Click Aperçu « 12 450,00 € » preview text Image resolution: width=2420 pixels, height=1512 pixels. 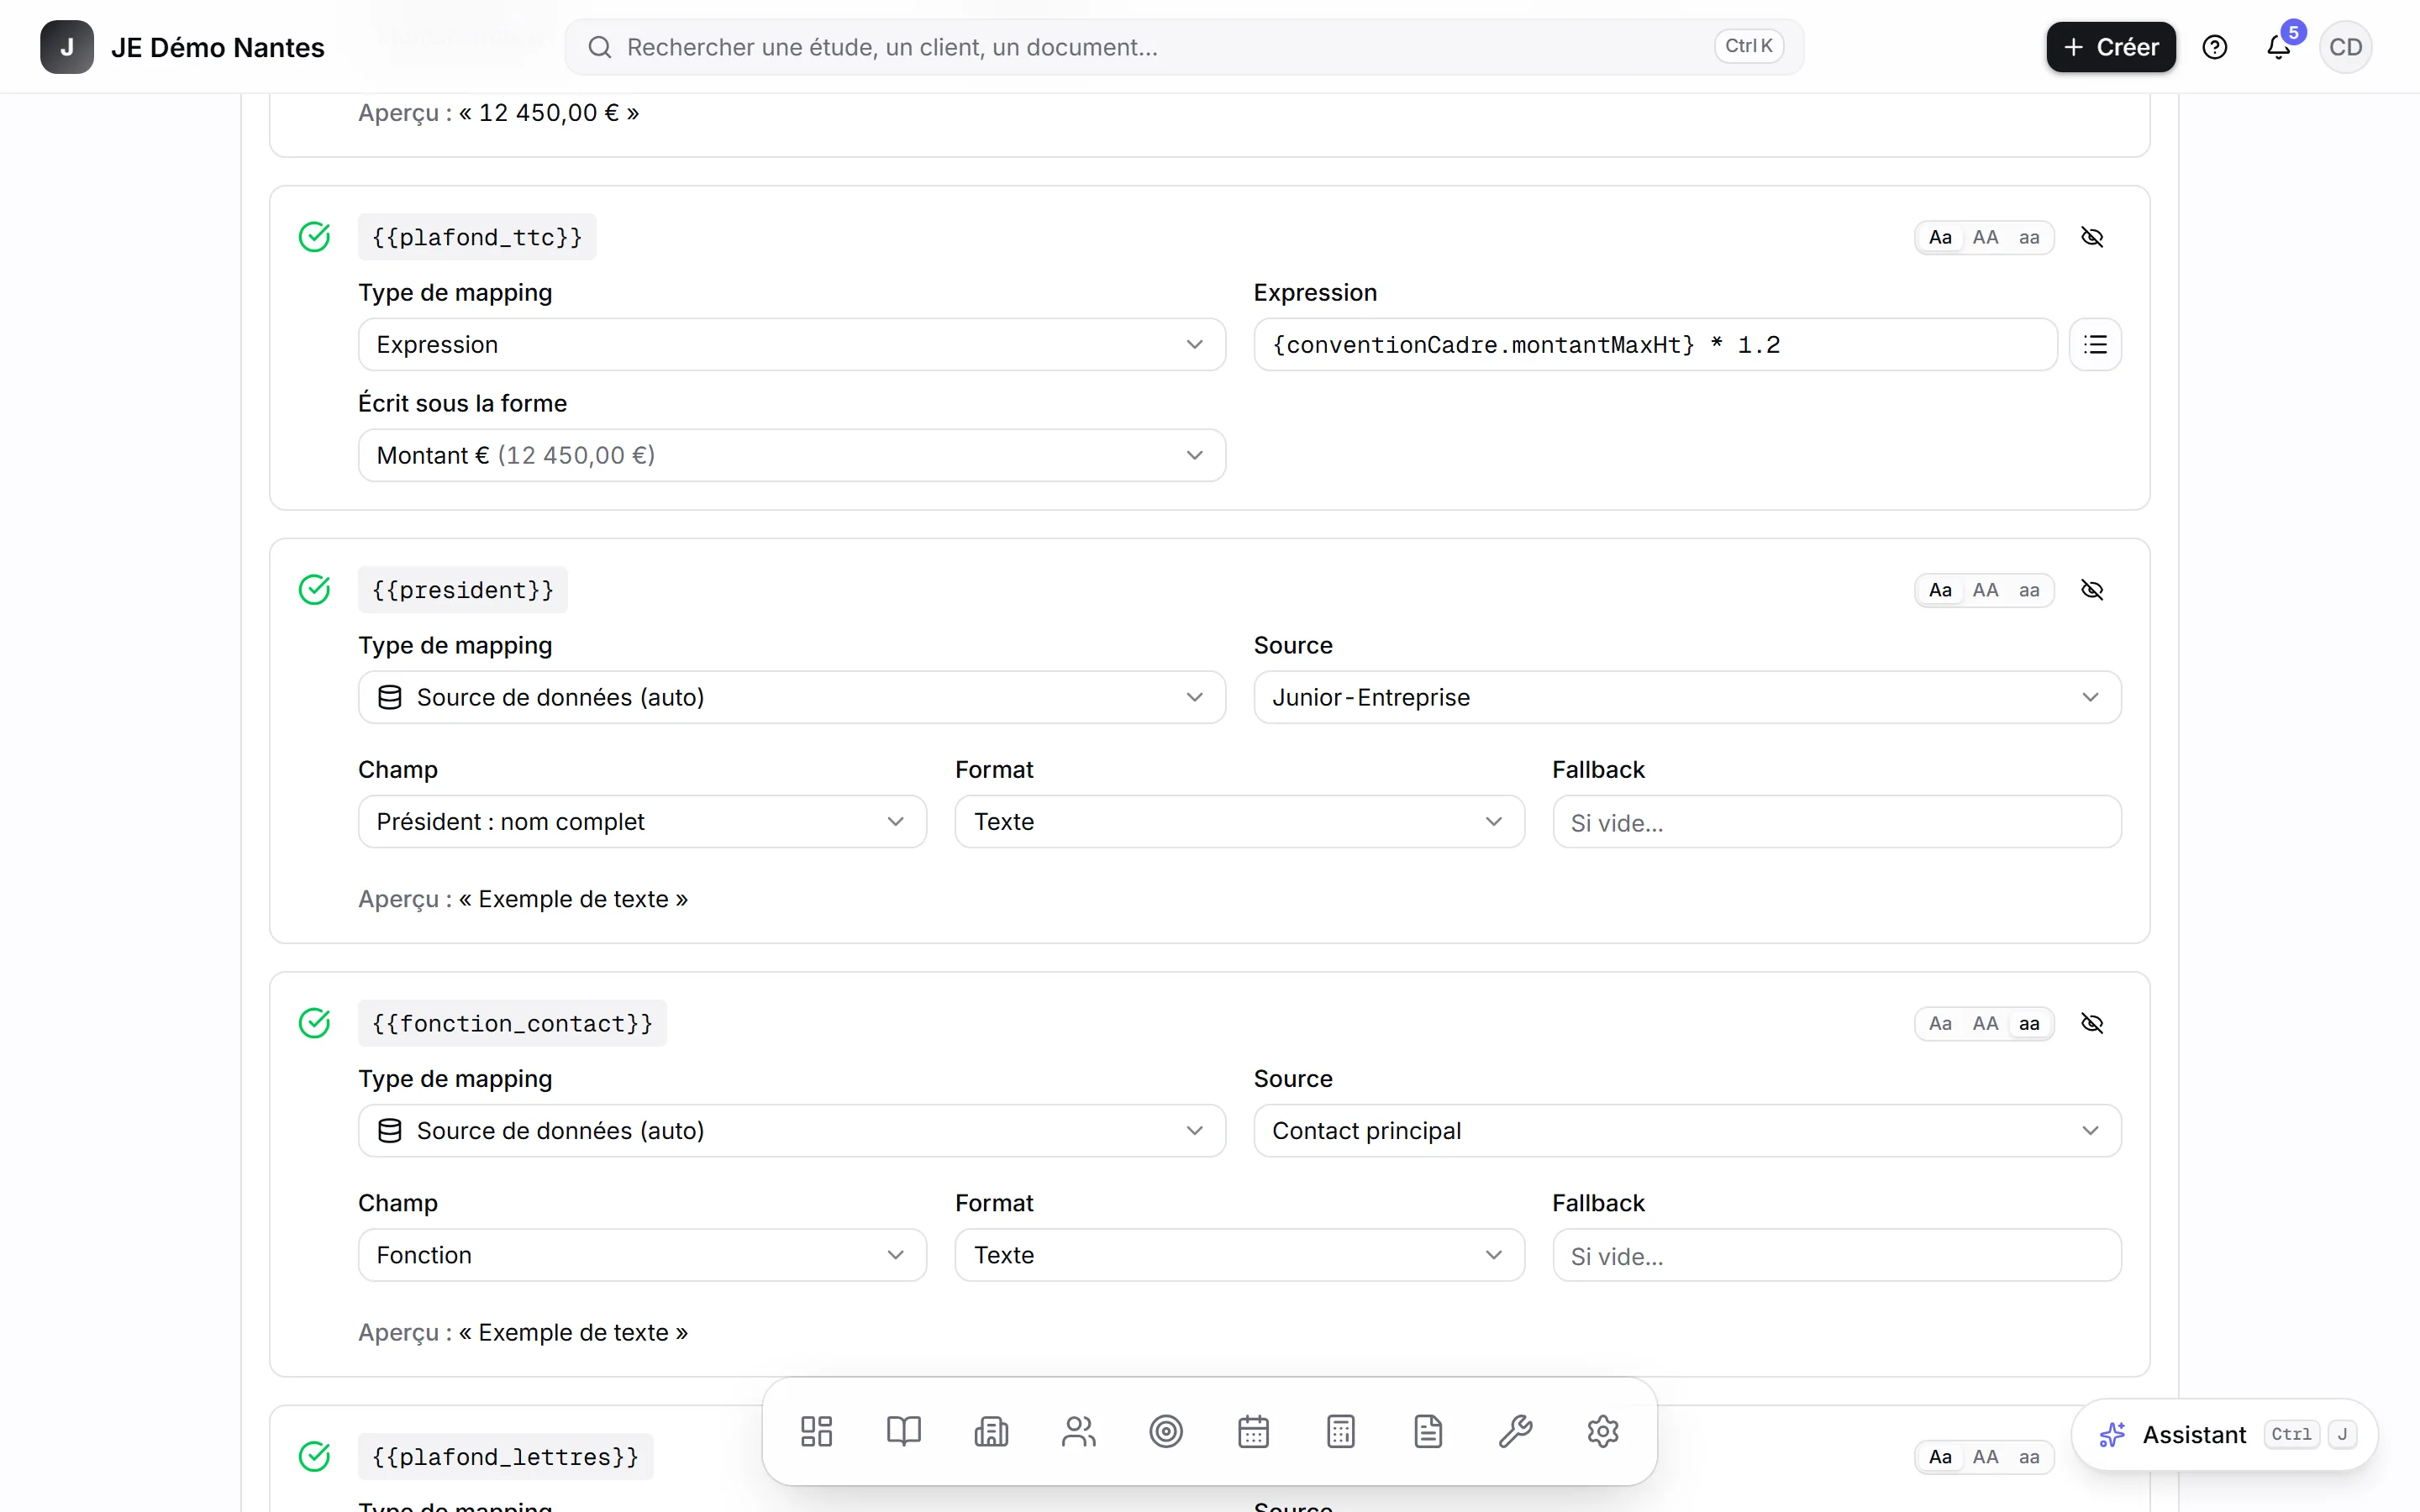(499, 112)
